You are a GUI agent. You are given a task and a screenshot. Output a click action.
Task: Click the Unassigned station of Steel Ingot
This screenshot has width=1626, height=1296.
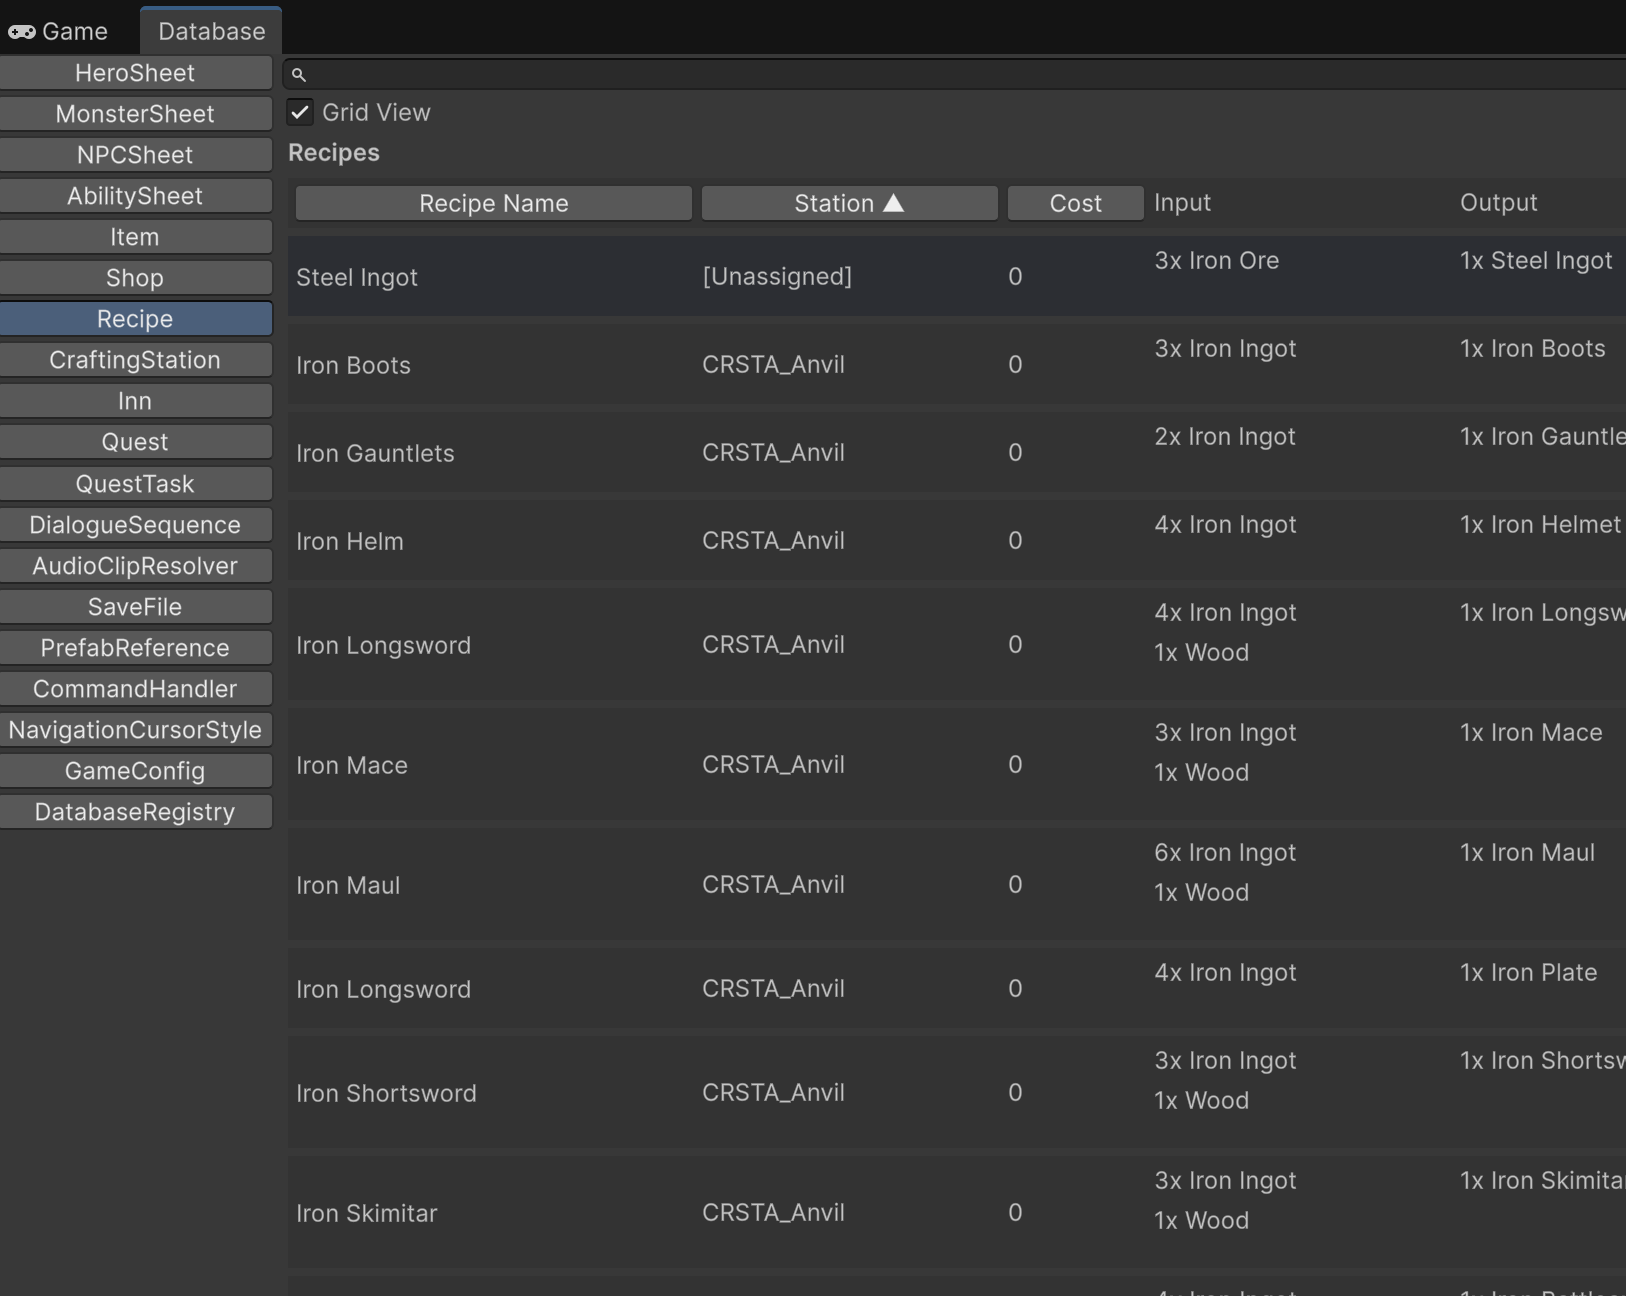777,276
